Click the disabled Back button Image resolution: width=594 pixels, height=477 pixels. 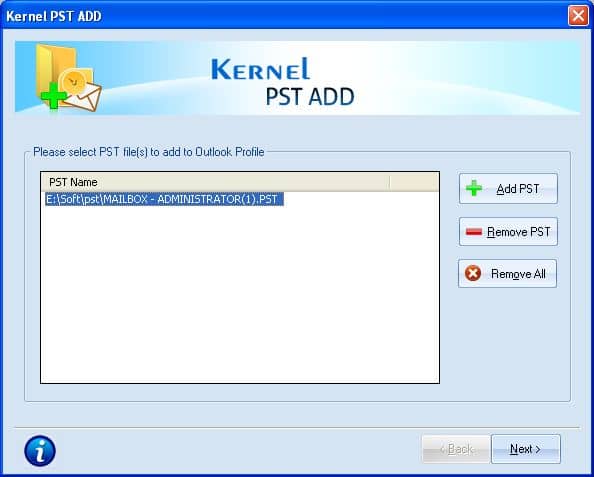456,449
